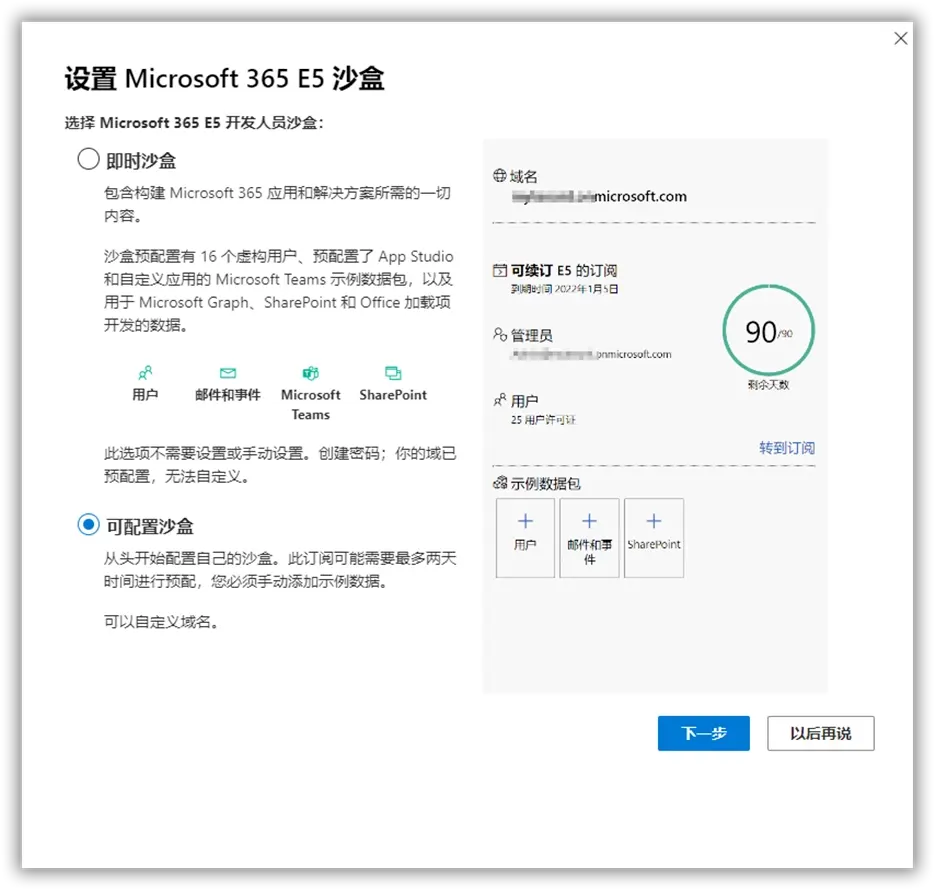
Task: Click the 管理员 person icon
Action: pyautogui.click(x=500, y=334)
